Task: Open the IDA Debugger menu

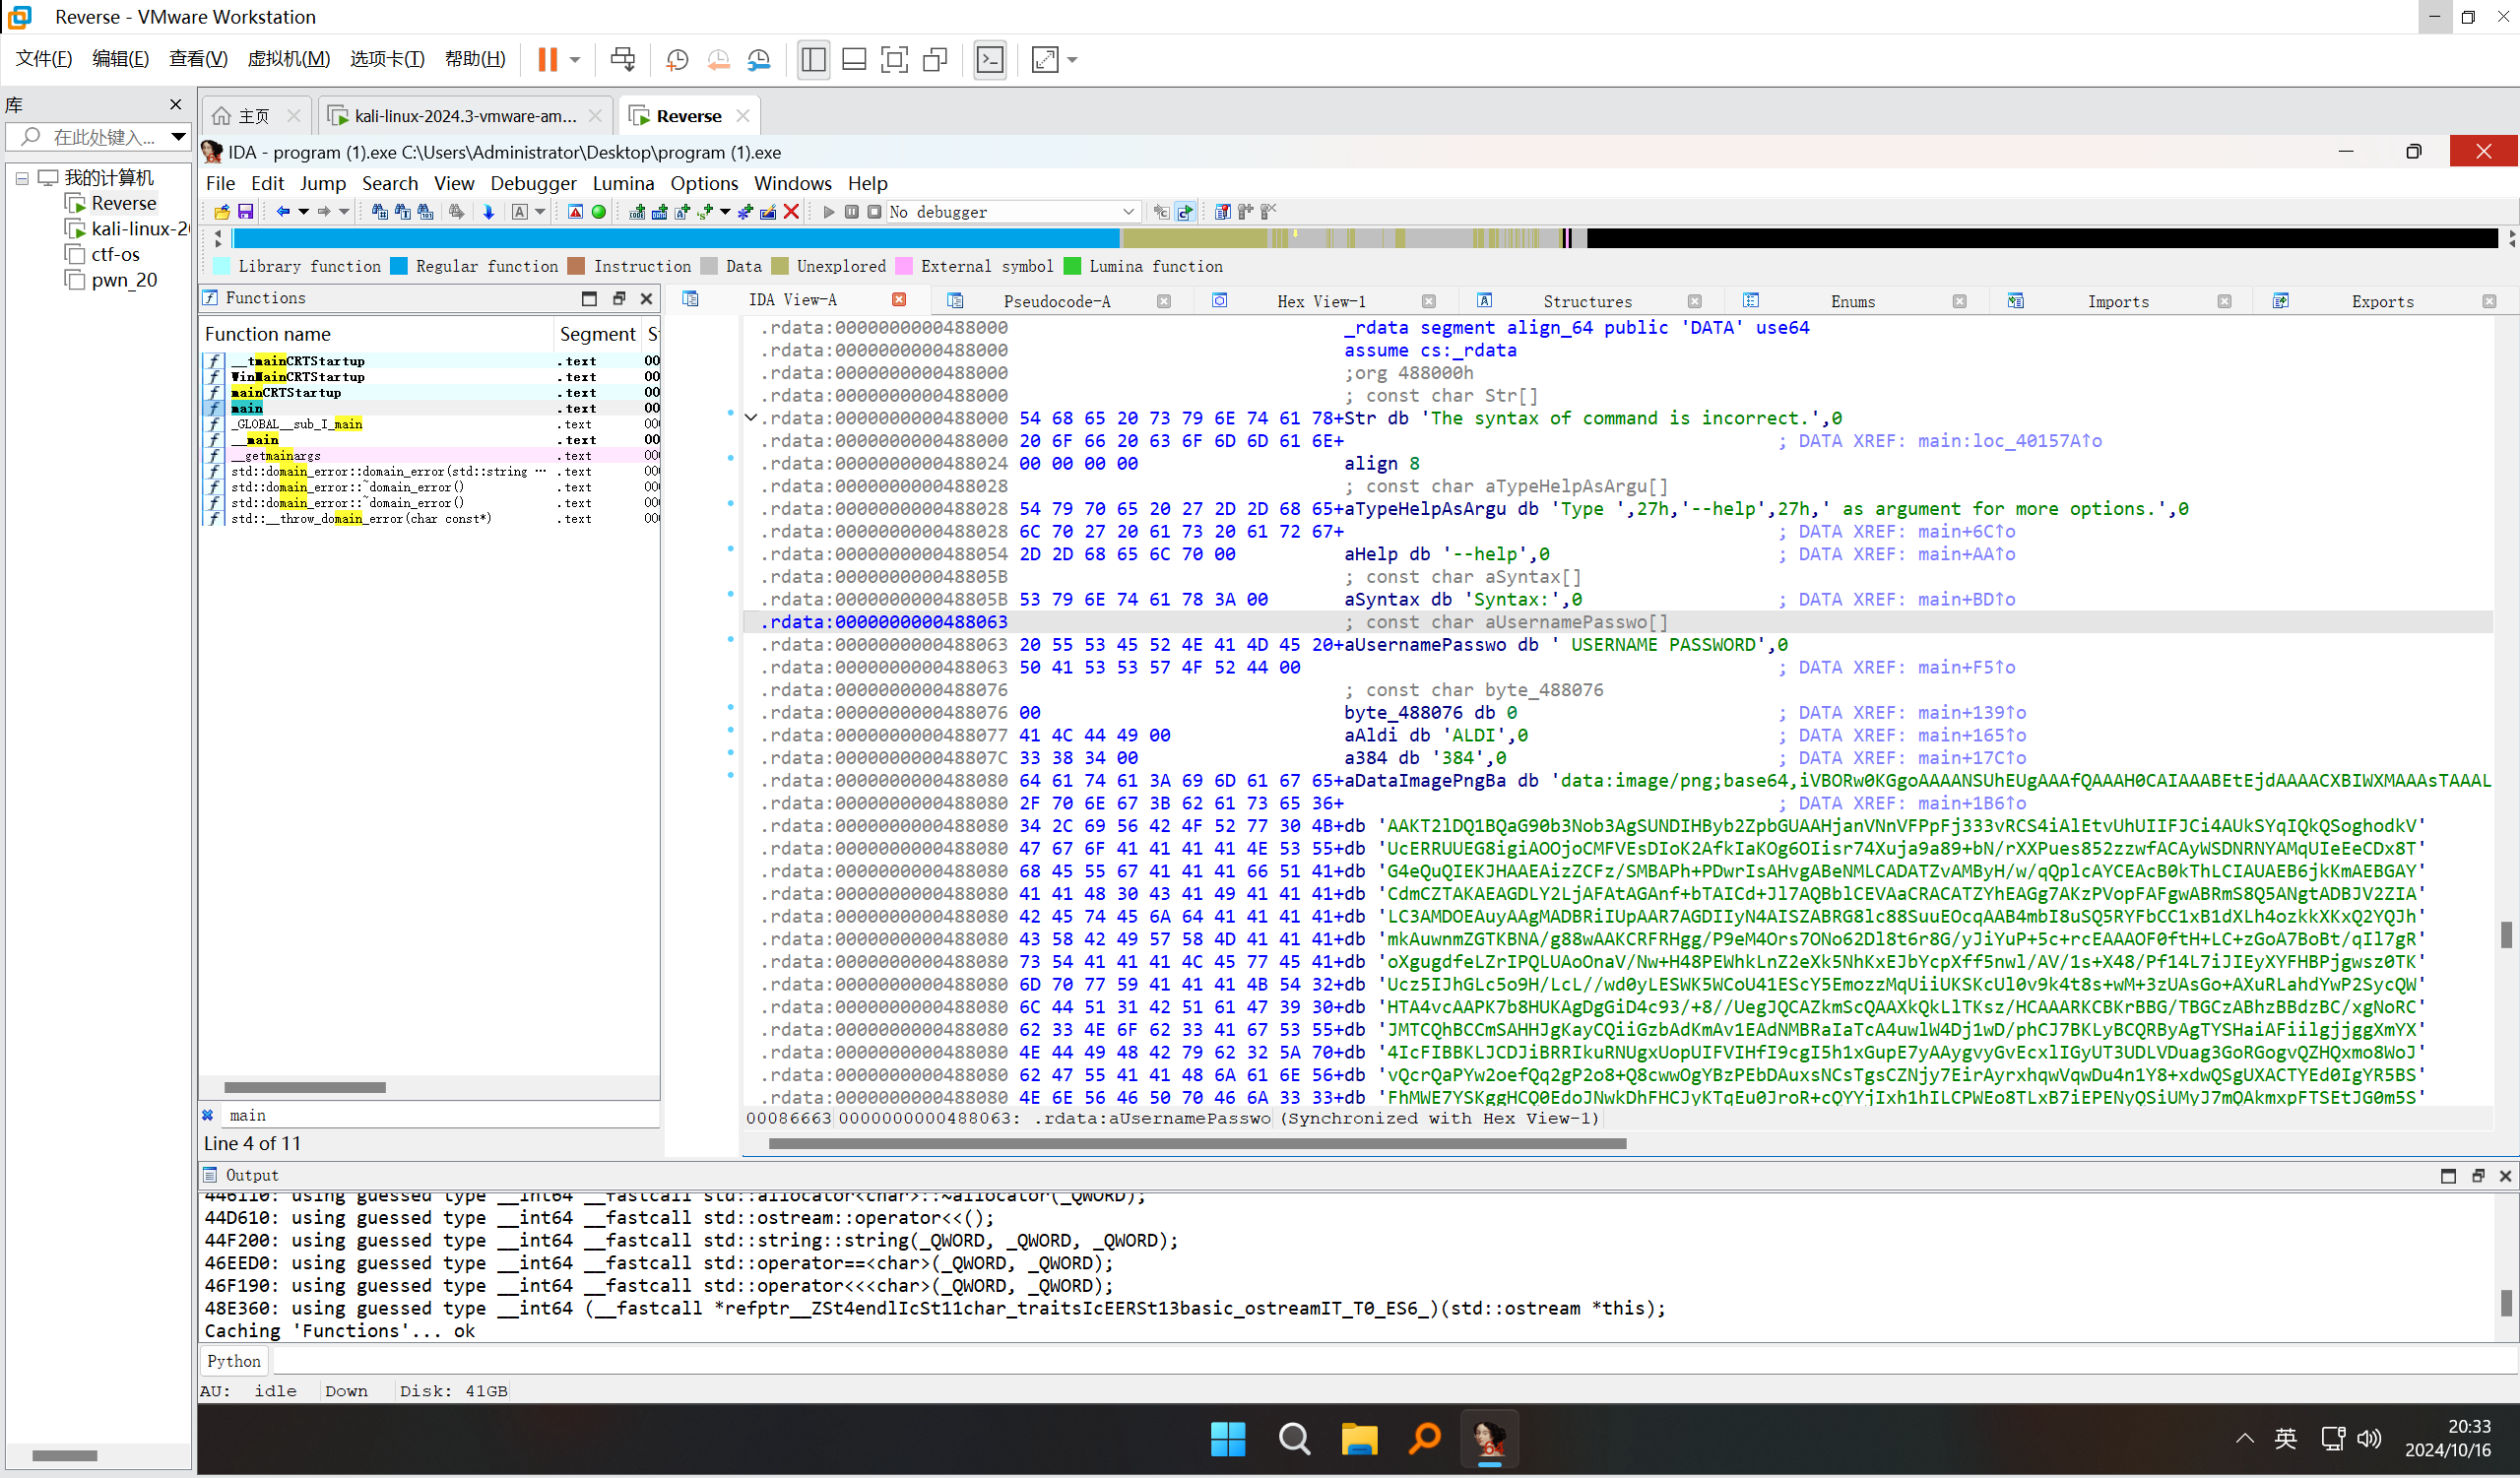Action: (x=533, y=183)
